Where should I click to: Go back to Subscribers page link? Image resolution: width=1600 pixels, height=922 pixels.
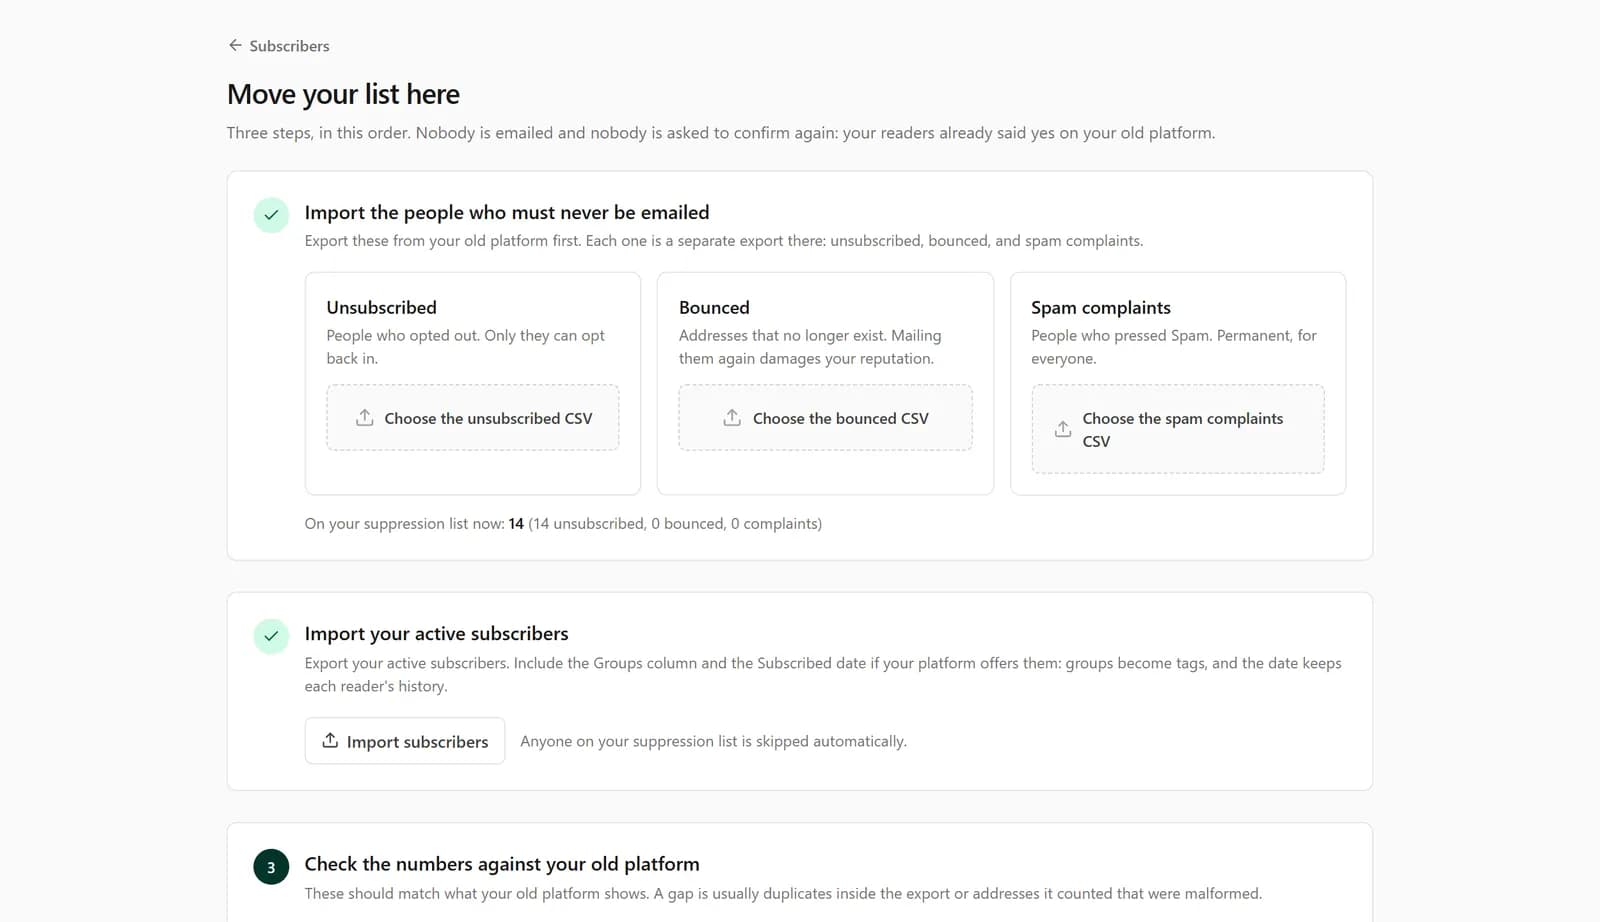click(x=278, y=45)
